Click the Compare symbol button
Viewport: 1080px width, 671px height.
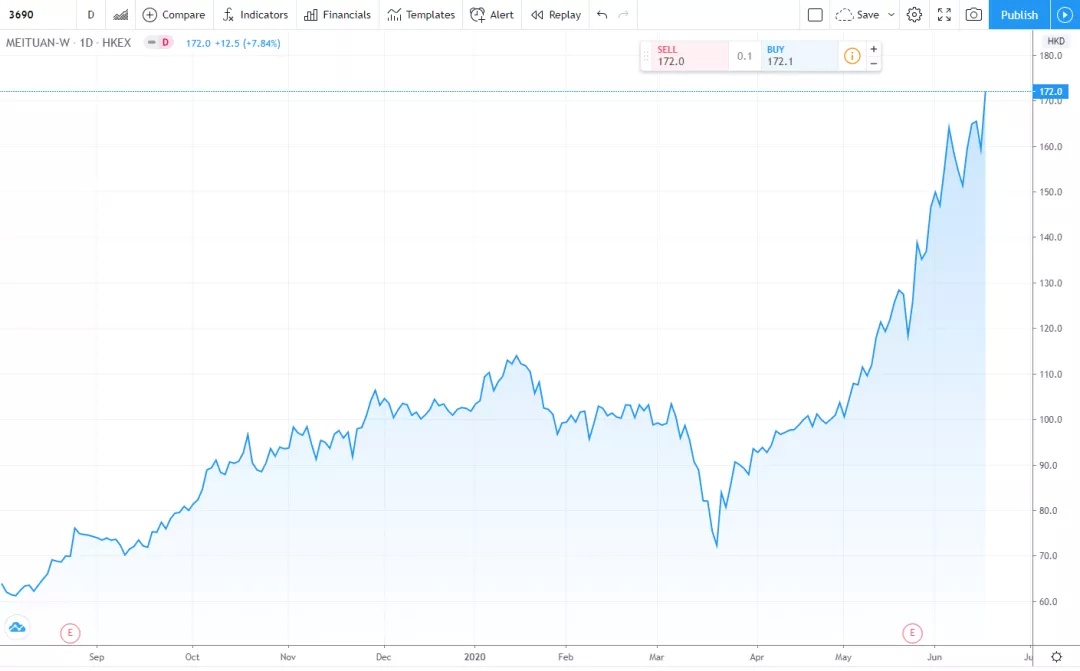tap(174, 14)
